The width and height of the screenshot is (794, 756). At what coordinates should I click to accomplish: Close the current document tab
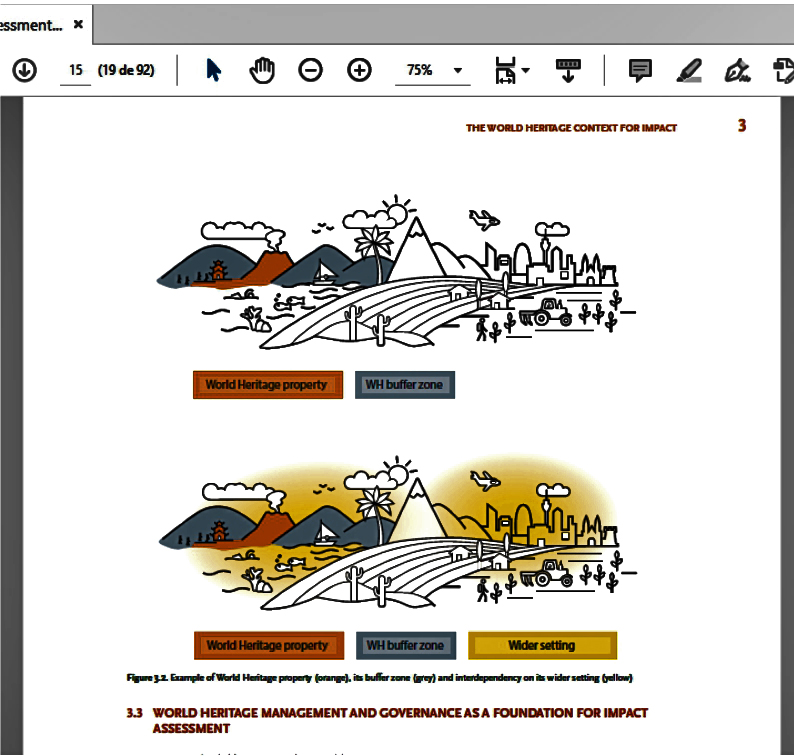(78, 25)
